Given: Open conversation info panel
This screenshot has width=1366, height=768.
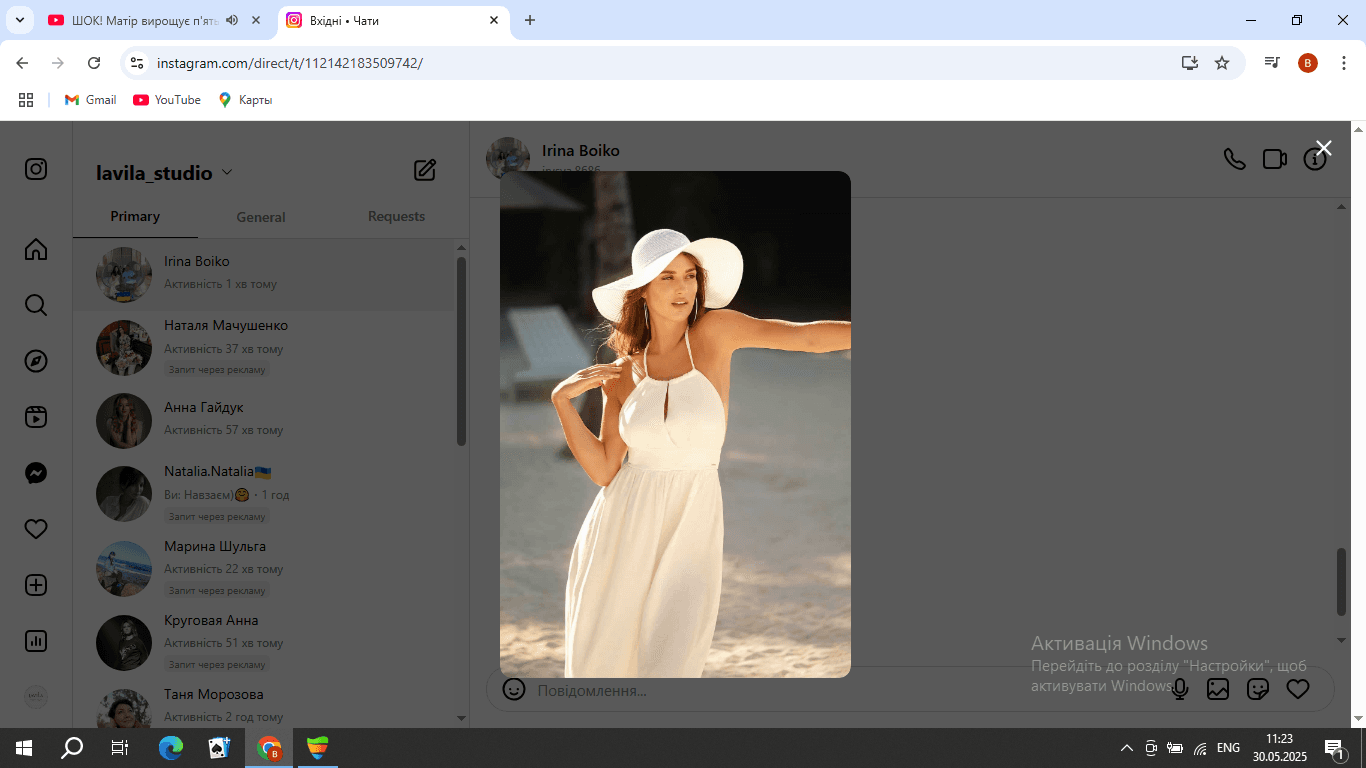Looking at the screenshot, I should tap(1315, 159).
